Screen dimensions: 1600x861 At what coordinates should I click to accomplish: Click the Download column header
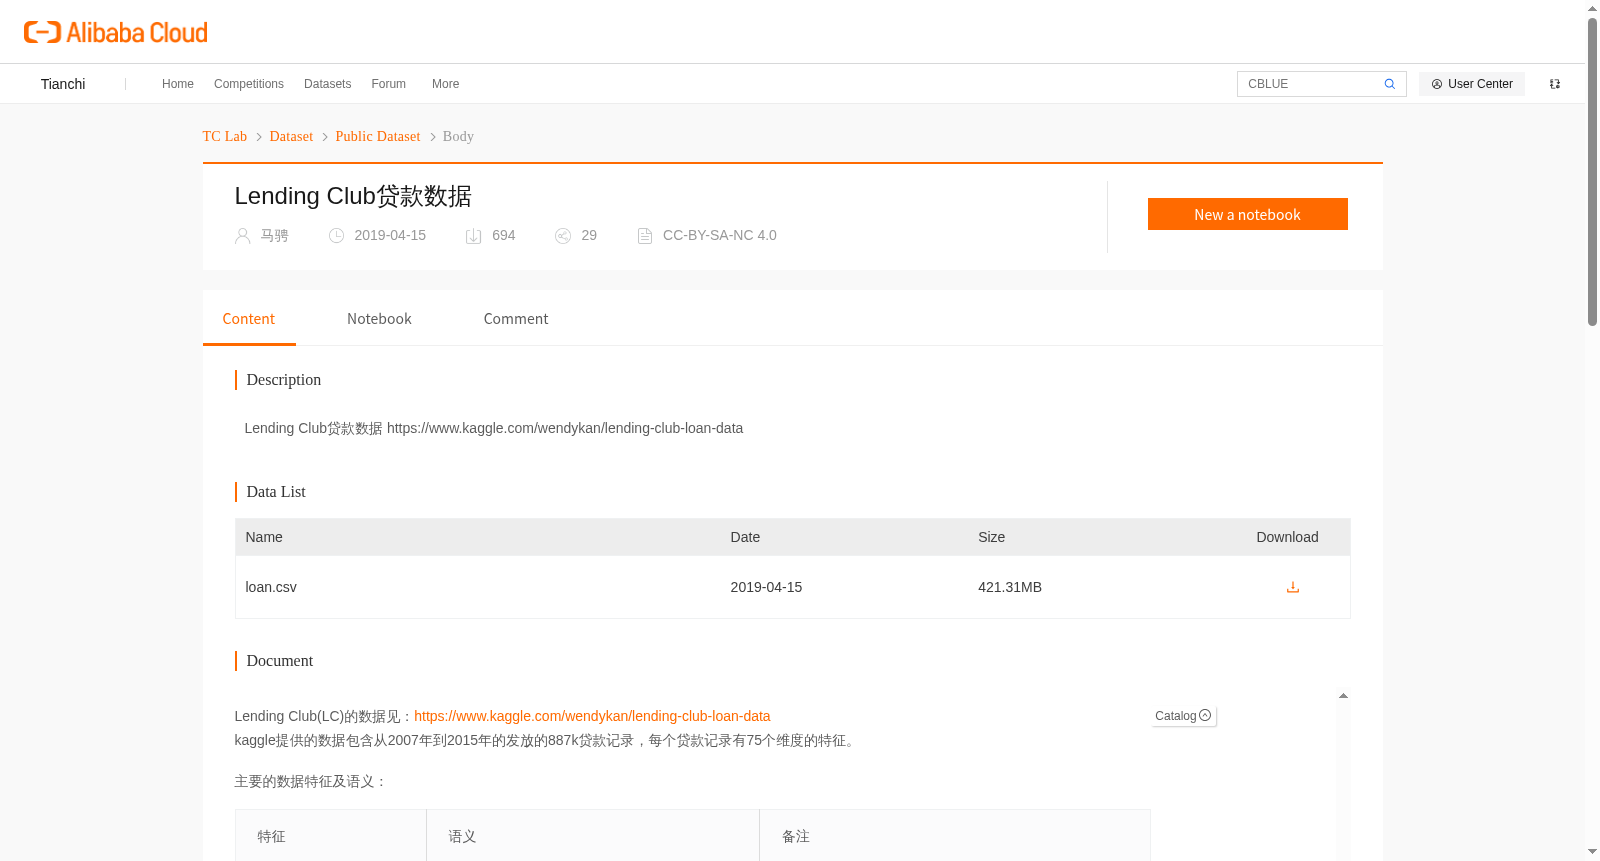1287,537
